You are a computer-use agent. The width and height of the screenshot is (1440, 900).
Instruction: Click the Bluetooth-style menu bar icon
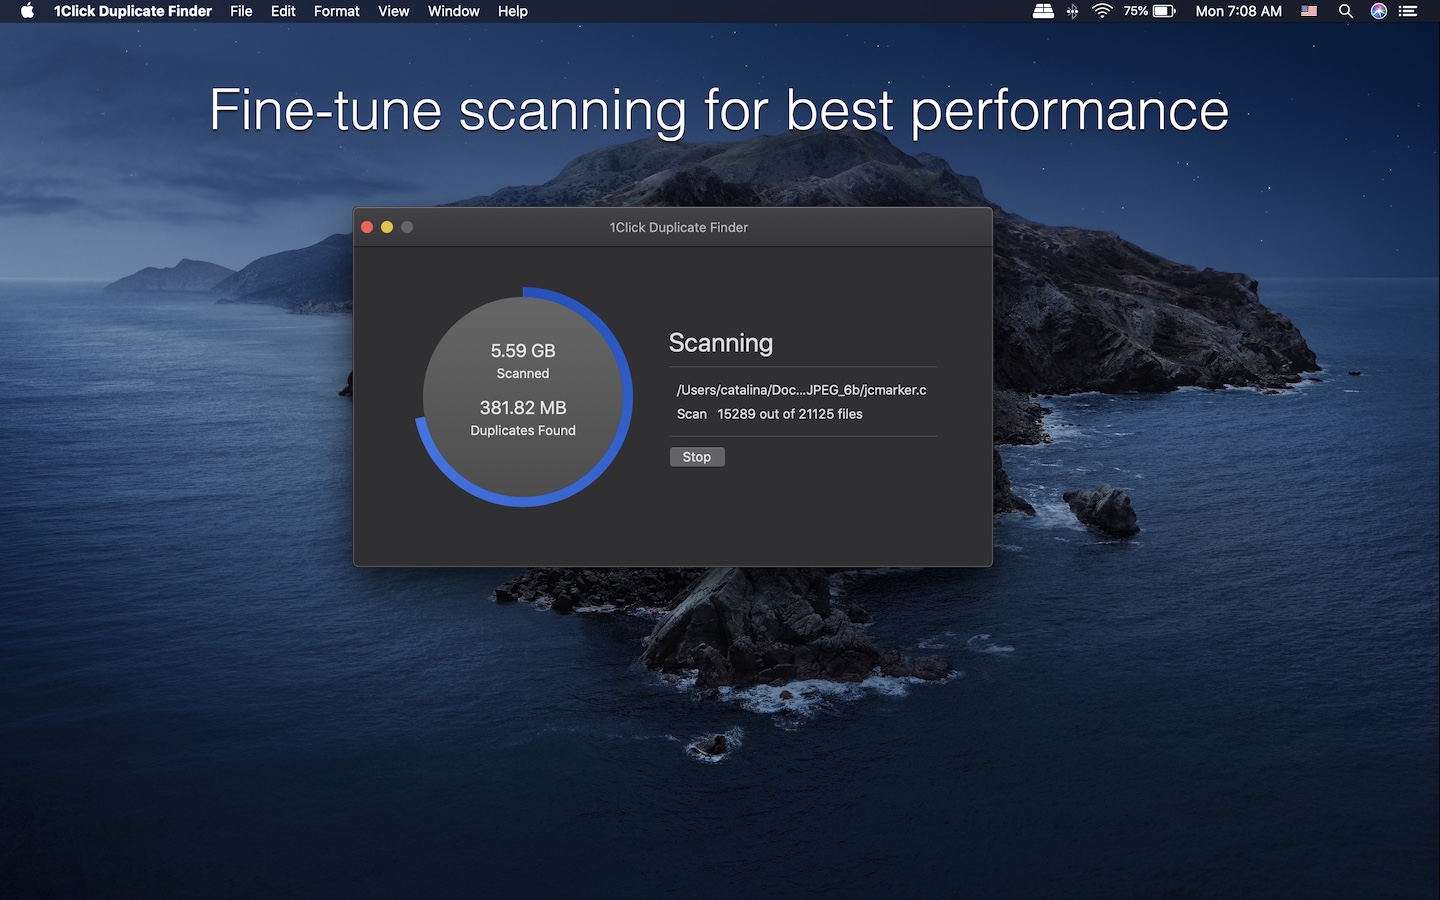pos(1072,11)
